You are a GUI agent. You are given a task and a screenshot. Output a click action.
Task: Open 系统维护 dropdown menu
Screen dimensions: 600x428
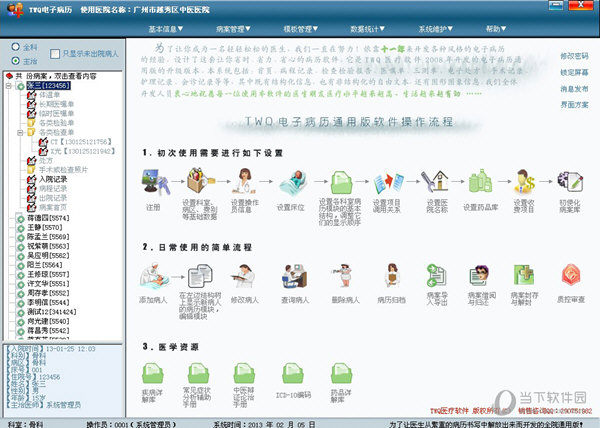(x=435, y=29)
